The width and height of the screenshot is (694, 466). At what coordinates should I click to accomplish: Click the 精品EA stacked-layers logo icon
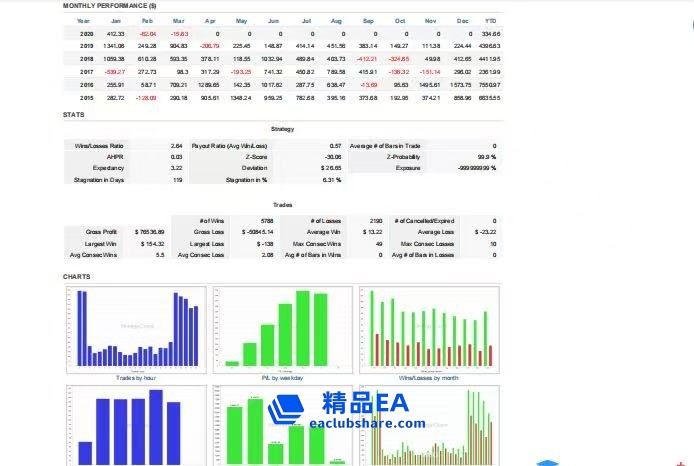(287, 410)
